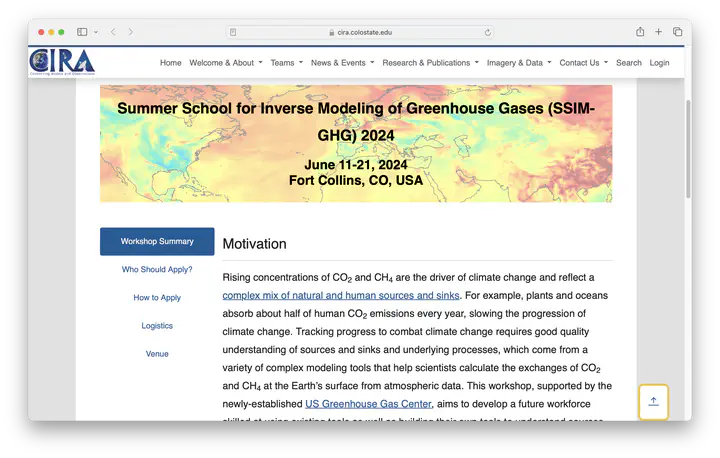The image size is (720, 458).
Task: Open the Share icon in the toolbar
Action: coord(640,32)
